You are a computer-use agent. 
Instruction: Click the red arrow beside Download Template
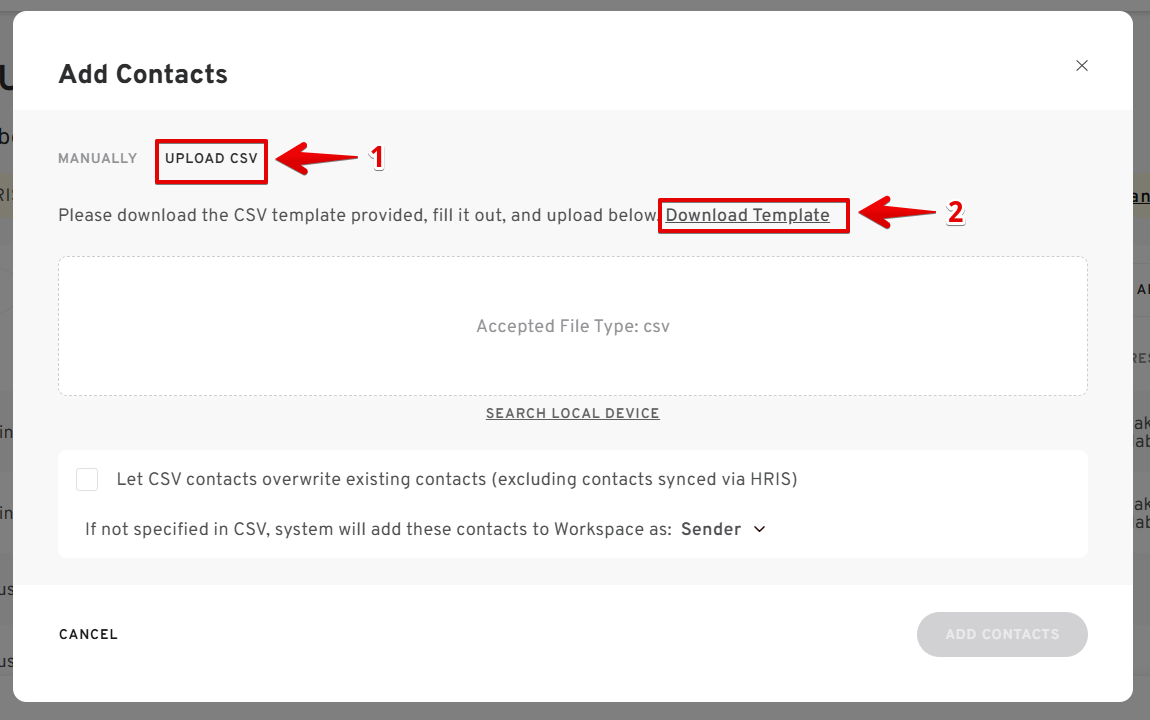click(898, 213)
